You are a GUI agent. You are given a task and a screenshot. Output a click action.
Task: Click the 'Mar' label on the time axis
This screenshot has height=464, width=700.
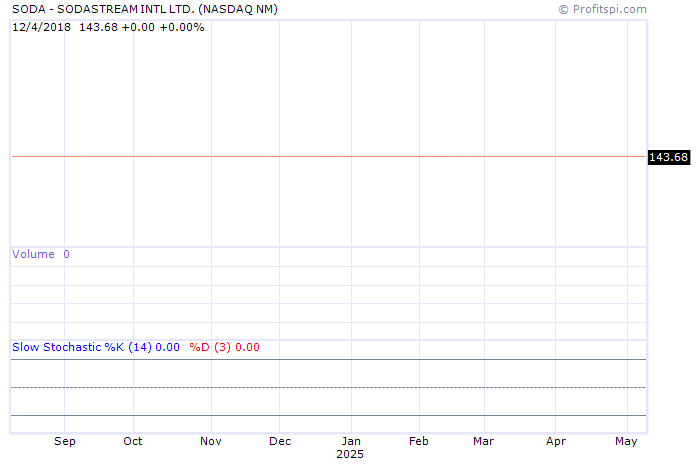click(x=483, y=441)
